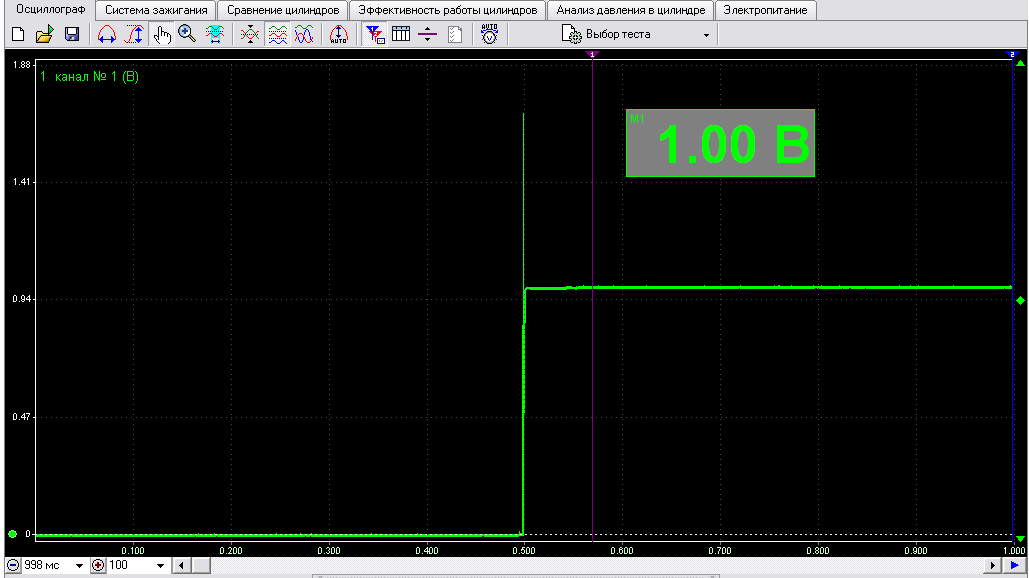The width and height of the screenshot is (1029, 578).
Task: Create a new file with blank page icon
Action: tap(18, 34)
